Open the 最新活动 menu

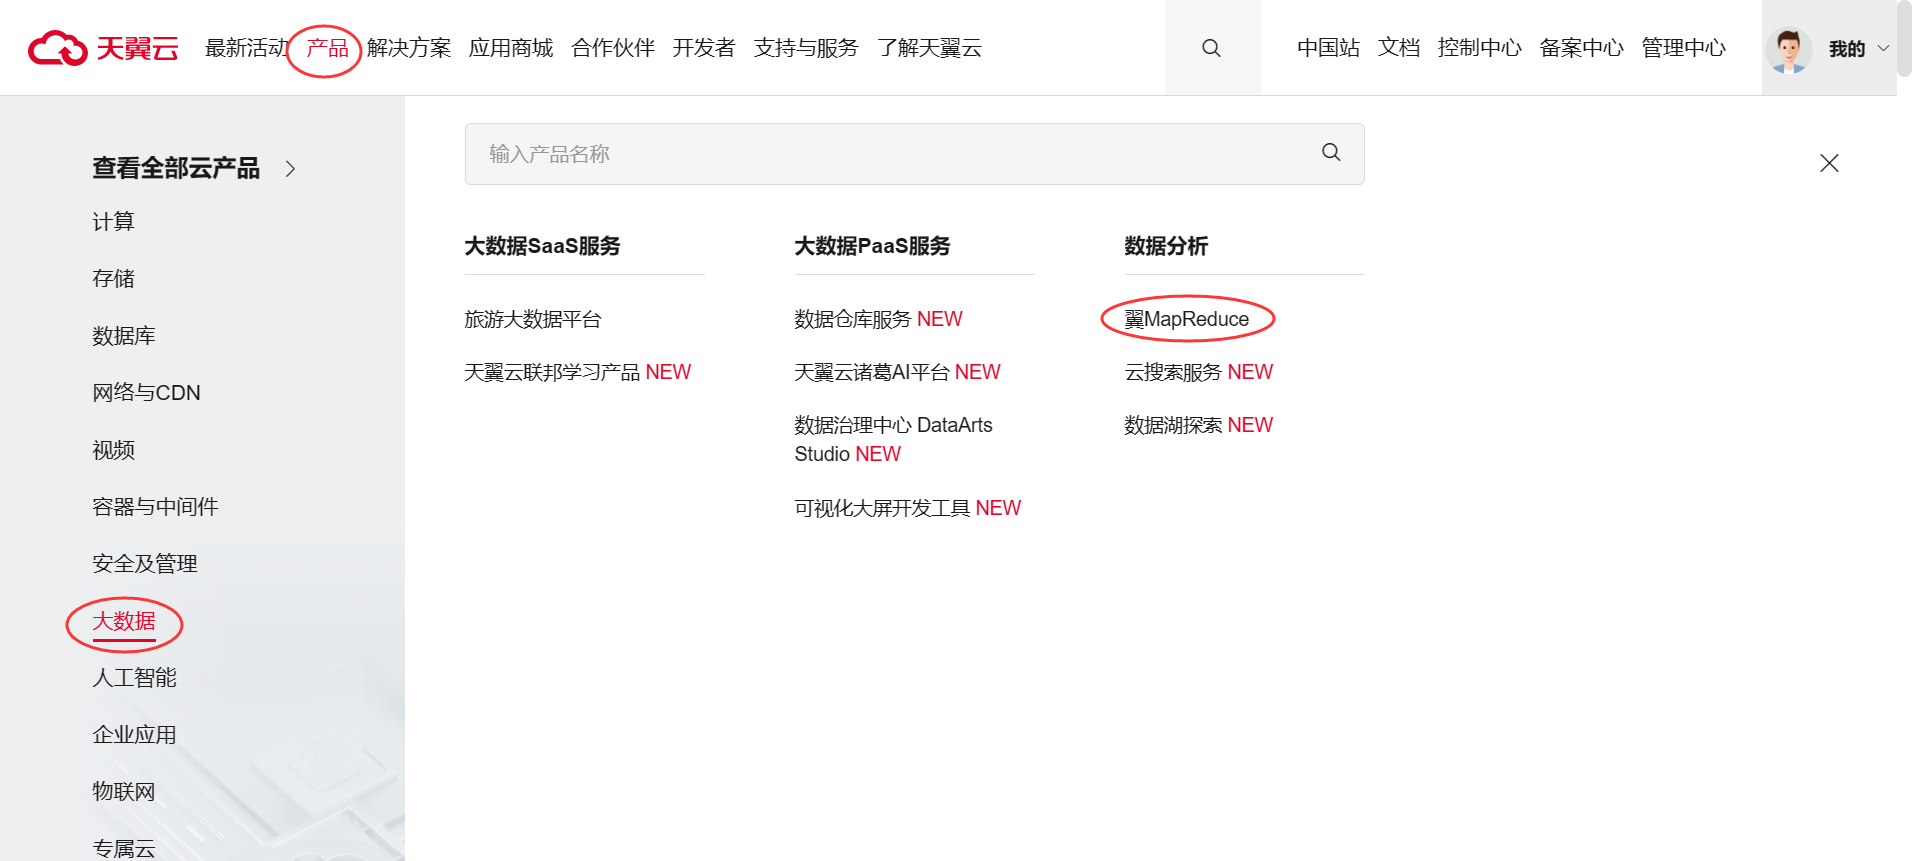[246, 48]
